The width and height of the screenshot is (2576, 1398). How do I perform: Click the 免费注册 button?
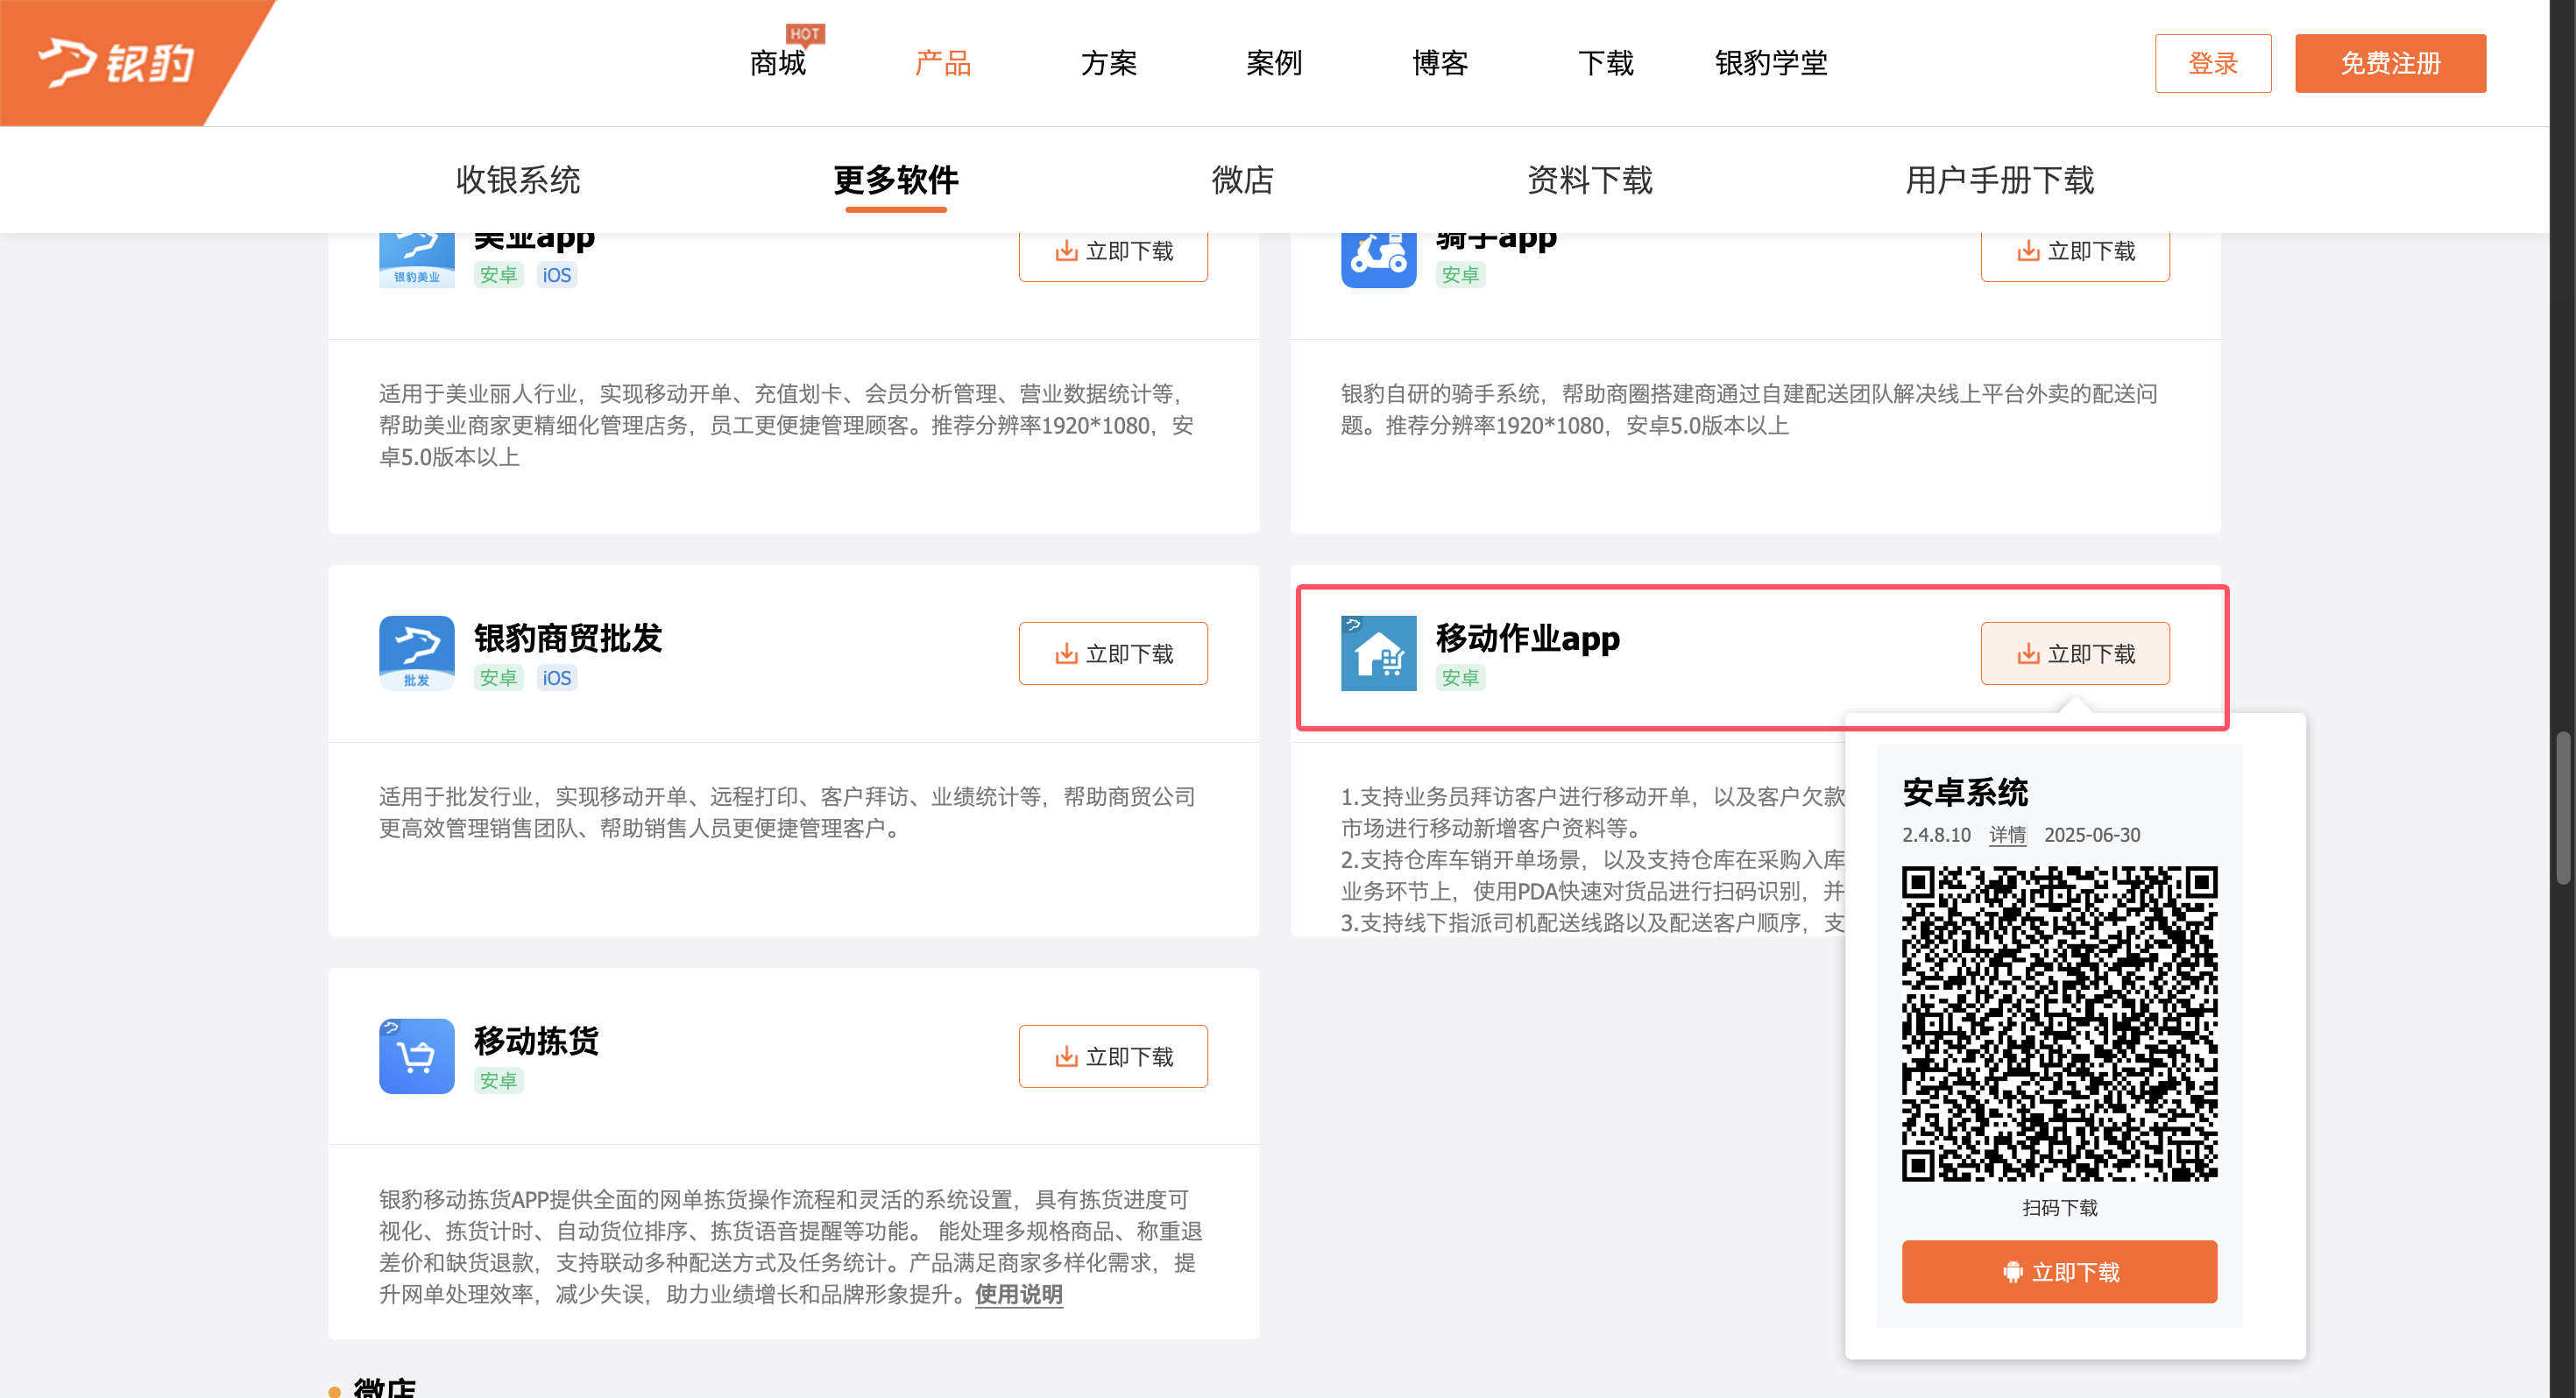pos(2390,63)
